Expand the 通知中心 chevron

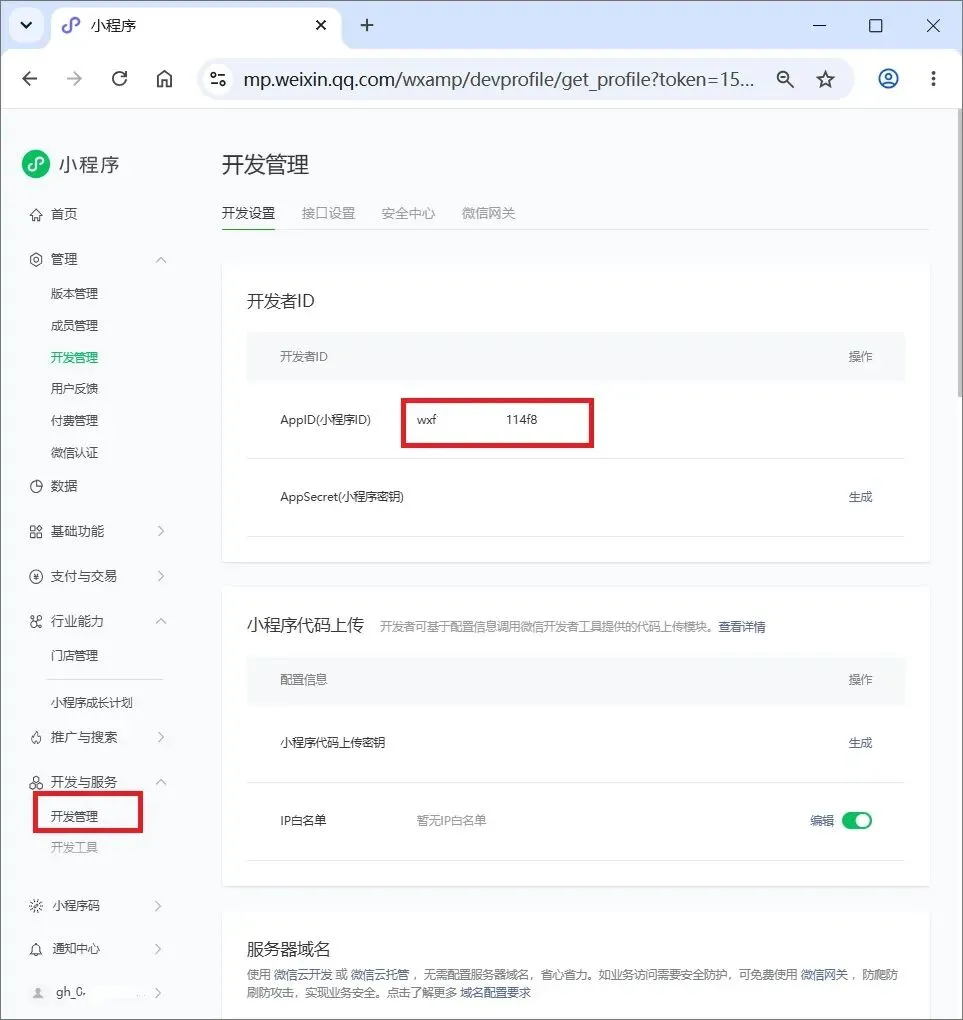point(158,949)
